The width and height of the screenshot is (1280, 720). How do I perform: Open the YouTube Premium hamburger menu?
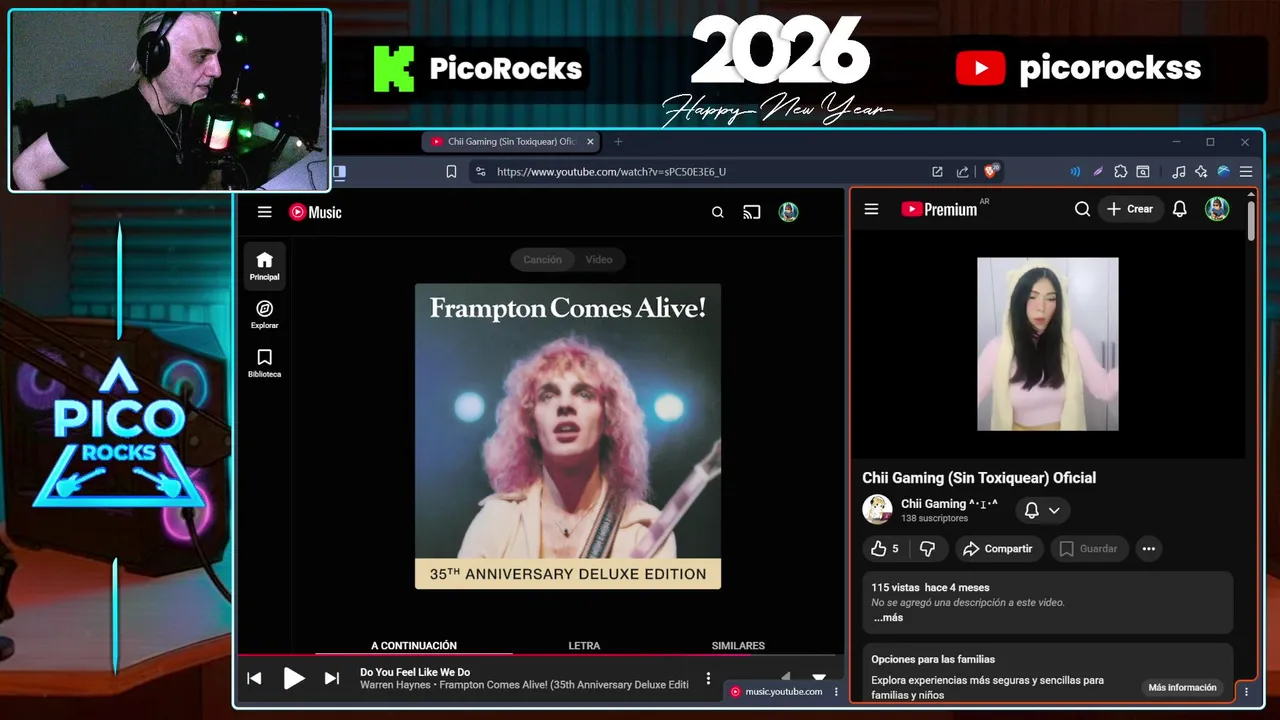[871, 209]
